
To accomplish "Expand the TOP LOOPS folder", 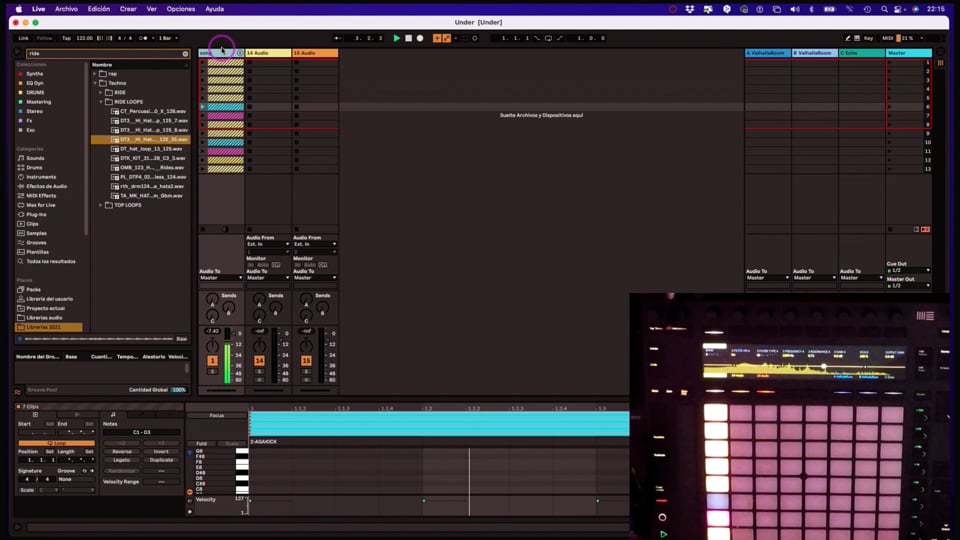I will coord(101,205).
